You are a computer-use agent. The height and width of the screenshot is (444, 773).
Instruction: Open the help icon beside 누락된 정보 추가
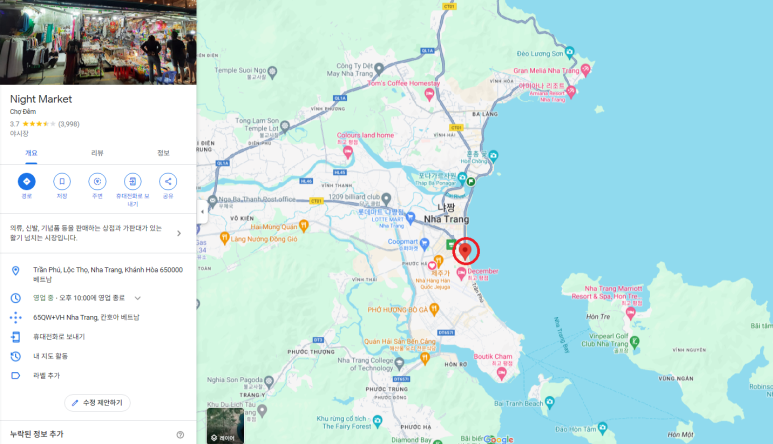[180, 435]
